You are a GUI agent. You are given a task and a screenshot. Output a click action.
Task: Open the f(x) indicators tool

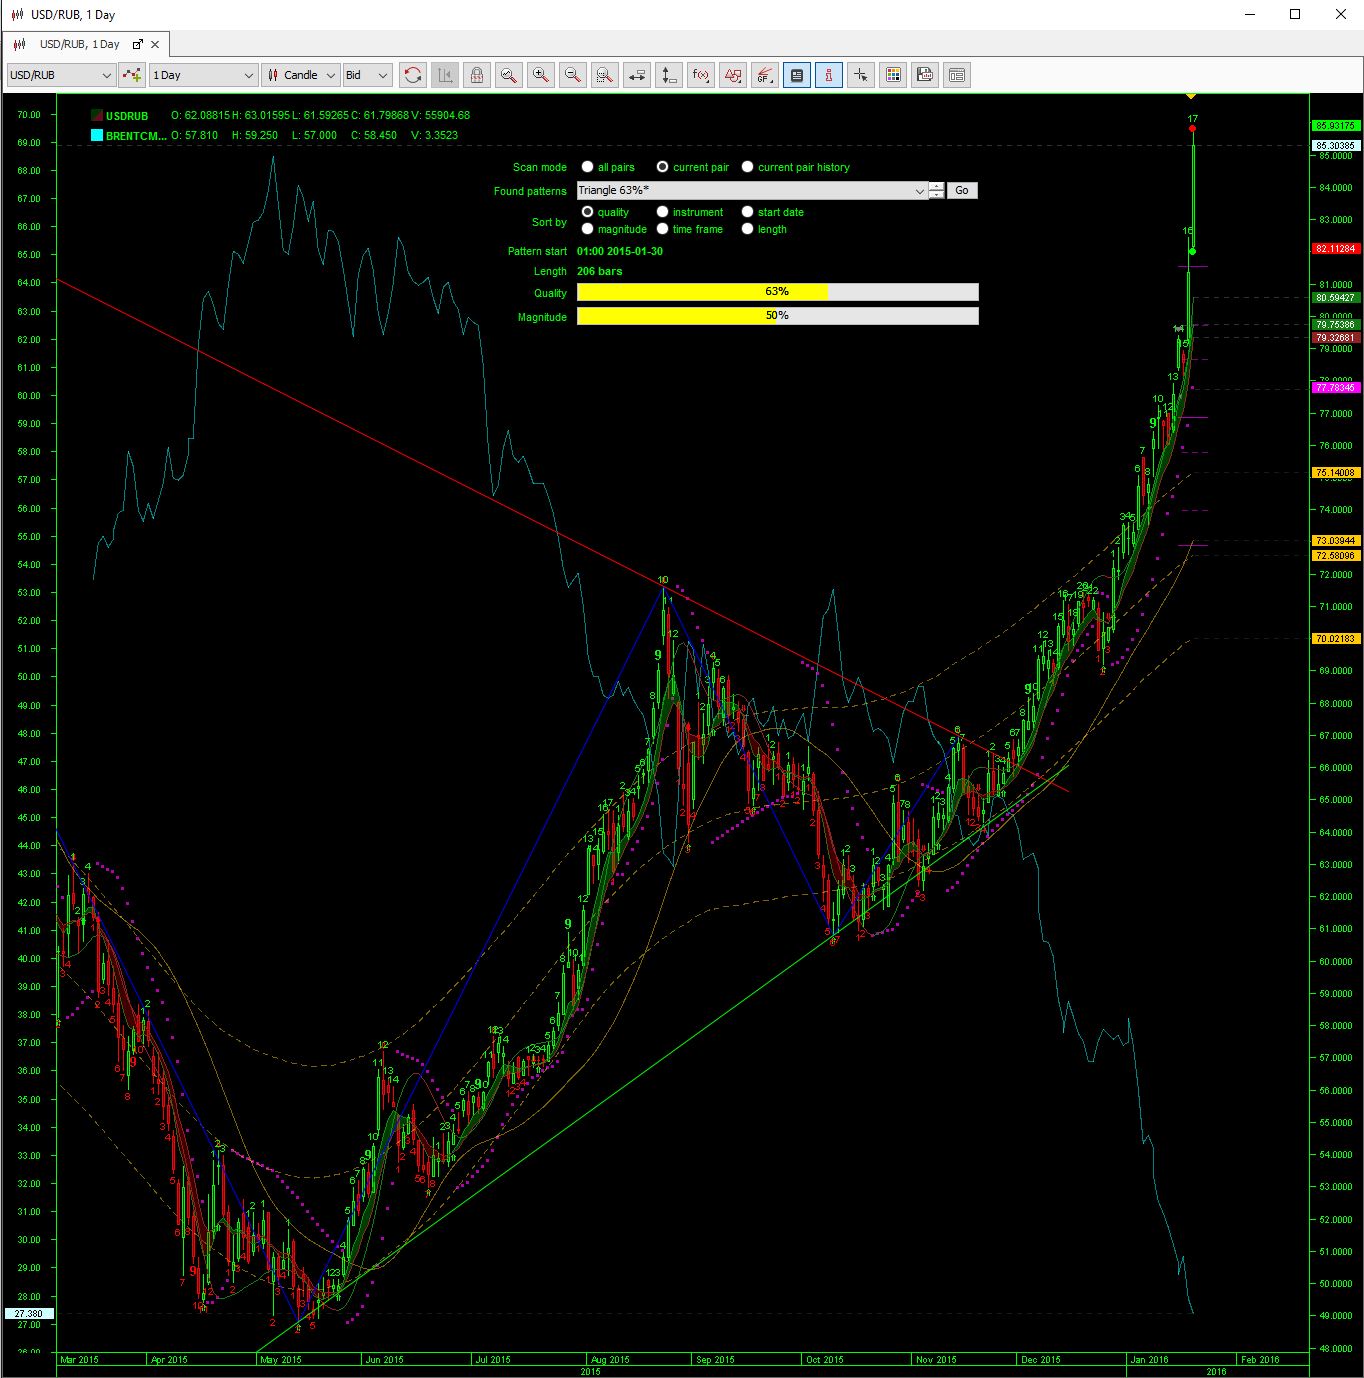point(701,75)
